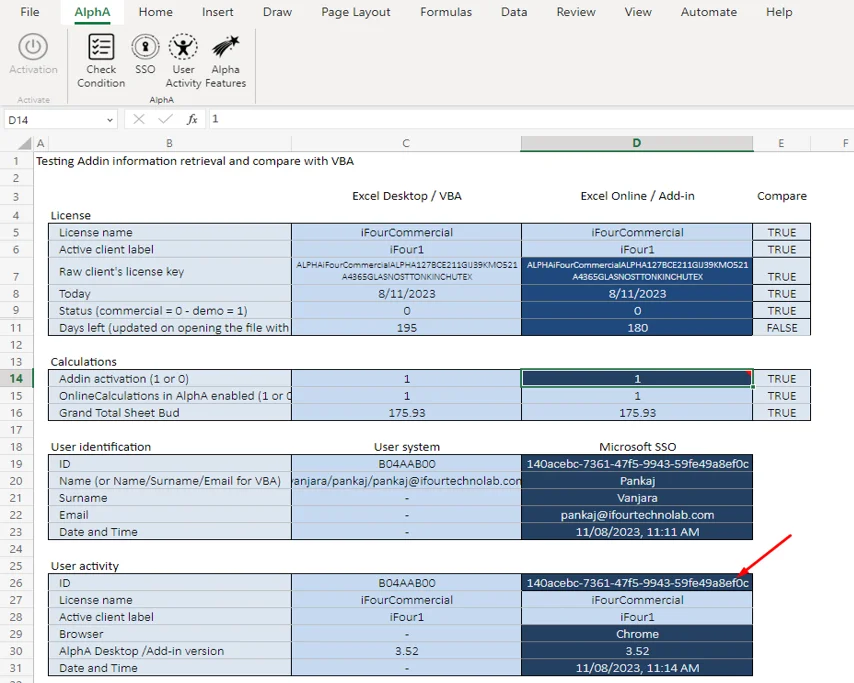This screenshot has width=854, height=683.
Task: Open the Insert ribbon tab
Action: click(x=217, y=12)
